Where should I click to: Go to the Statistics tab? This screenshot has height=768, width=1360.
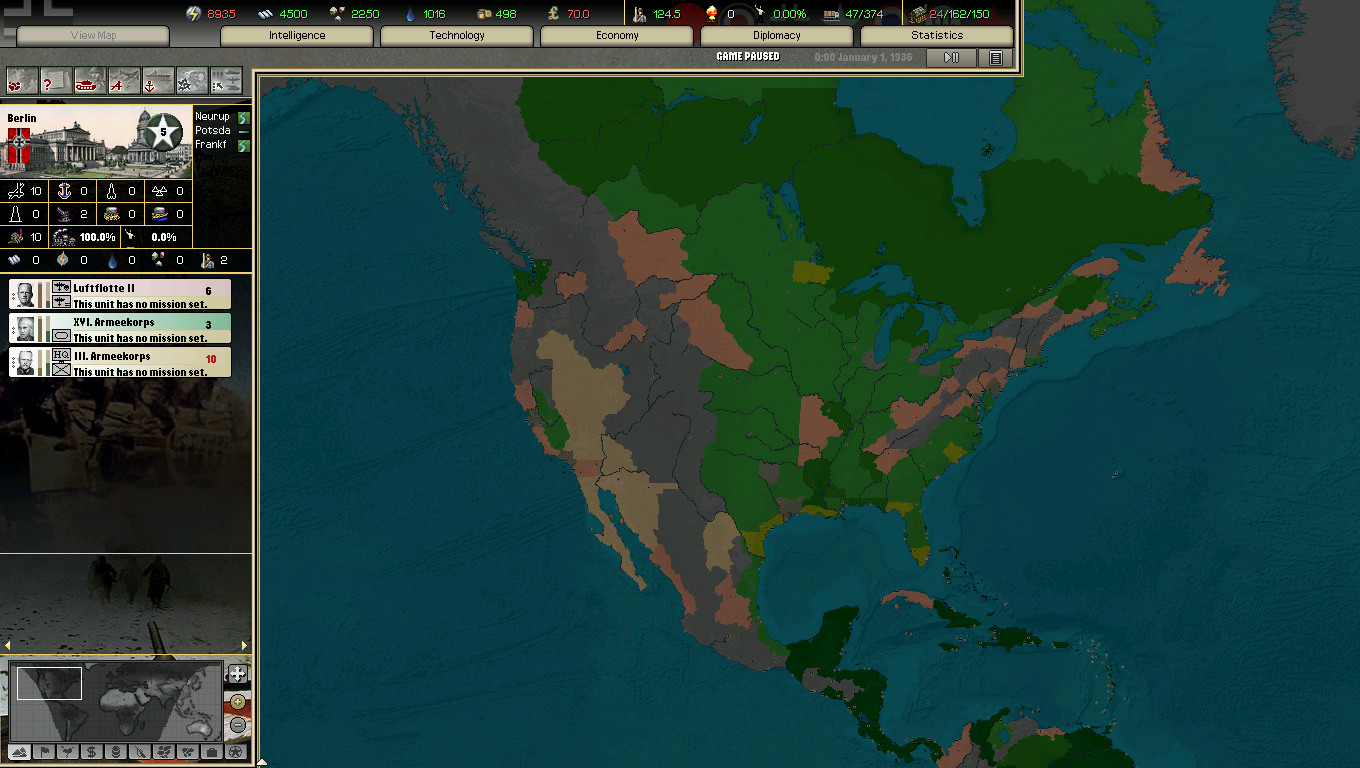[937, 36]
